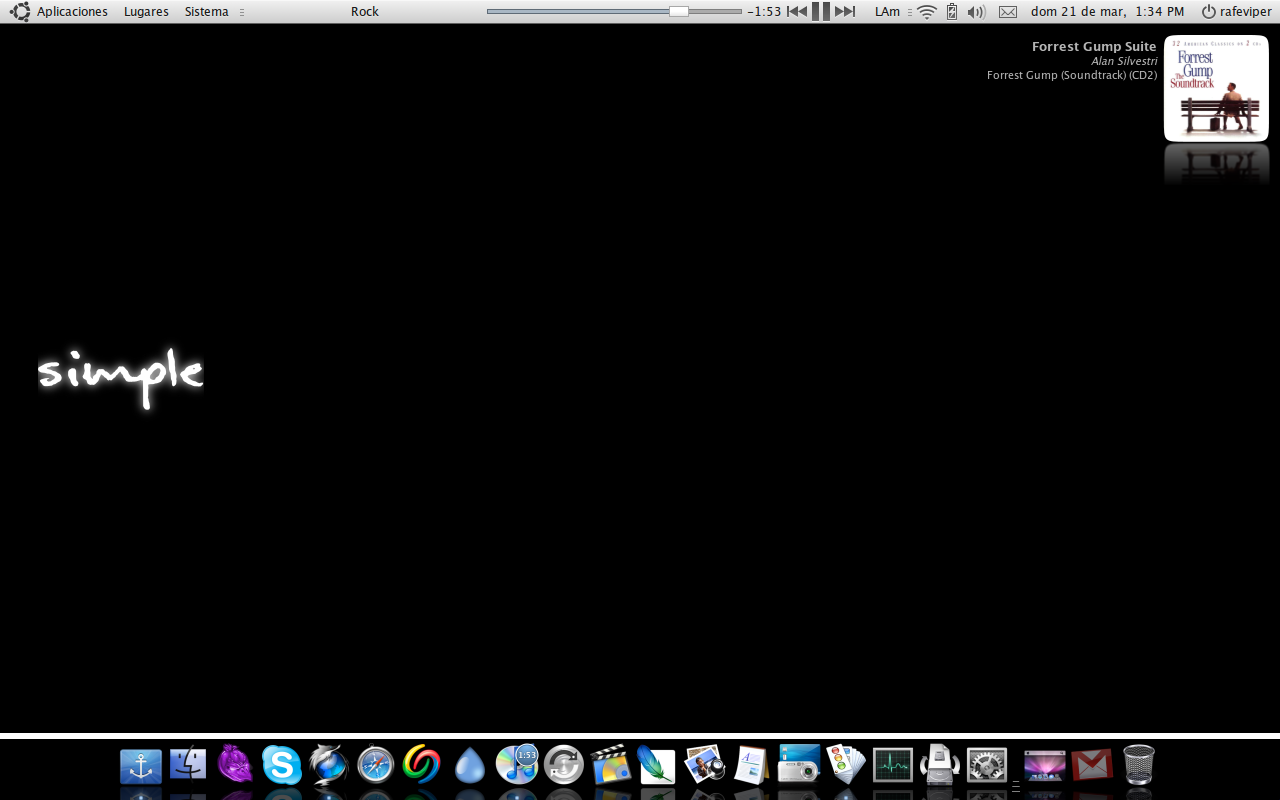Launch the Pages document notepad icon
Image resolution: width=1280 pixels, height=800 pixels.
tap(751, 765)
